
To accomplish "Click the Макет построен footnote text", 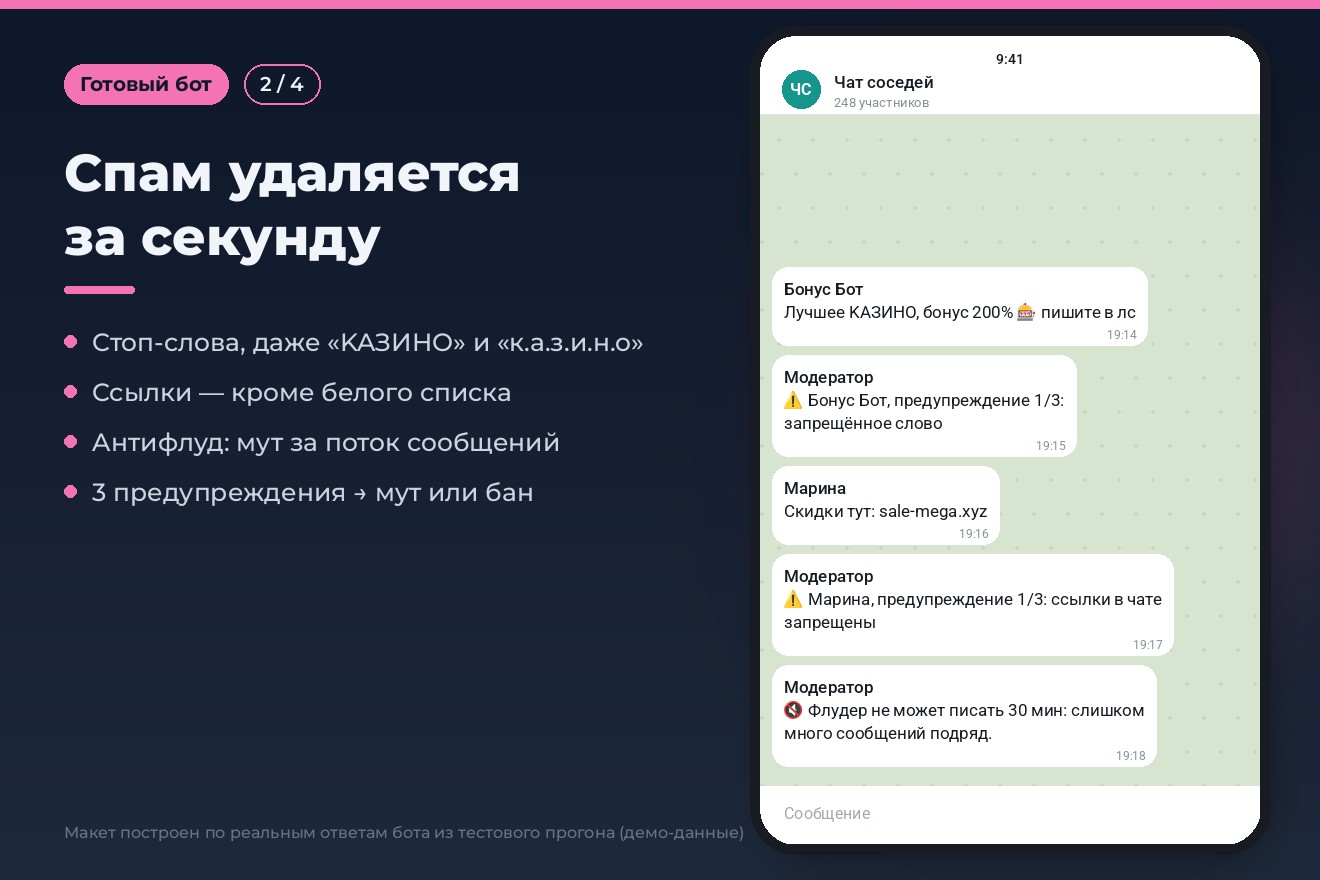I will click(x=404, y=832).
